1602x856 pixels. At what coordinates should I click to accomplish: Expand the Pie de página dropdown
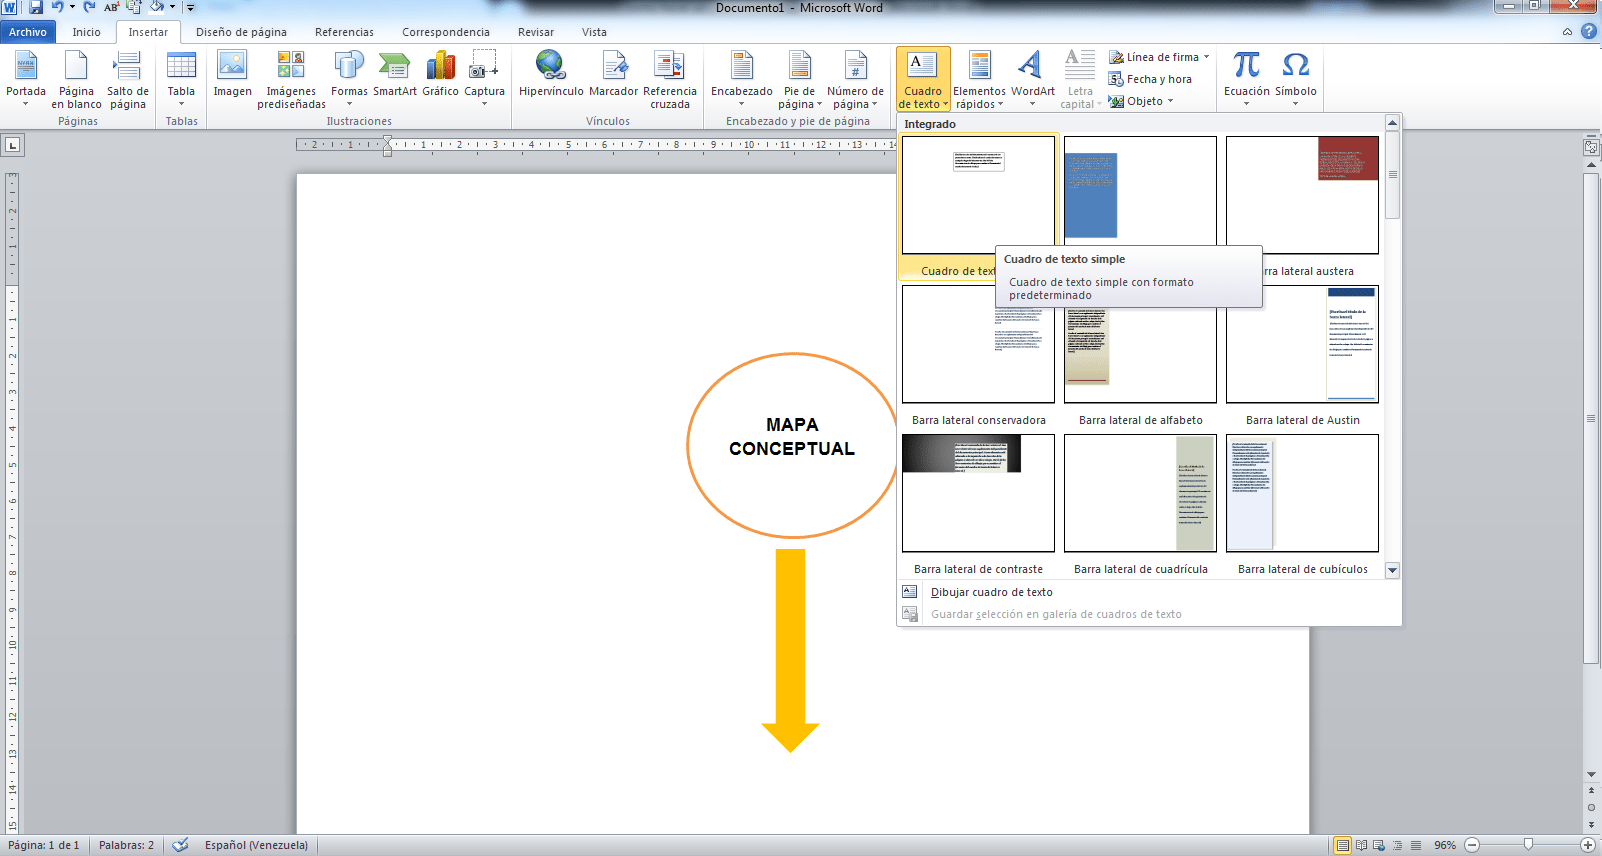tap(800, 79)
